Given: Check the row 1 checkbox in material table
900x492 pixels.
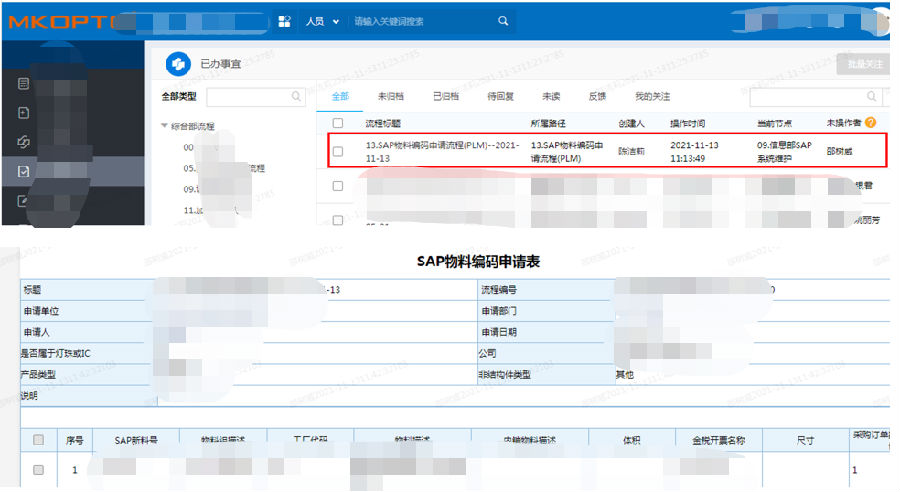Looking at the screenshot, I should [x=39, y=469].
